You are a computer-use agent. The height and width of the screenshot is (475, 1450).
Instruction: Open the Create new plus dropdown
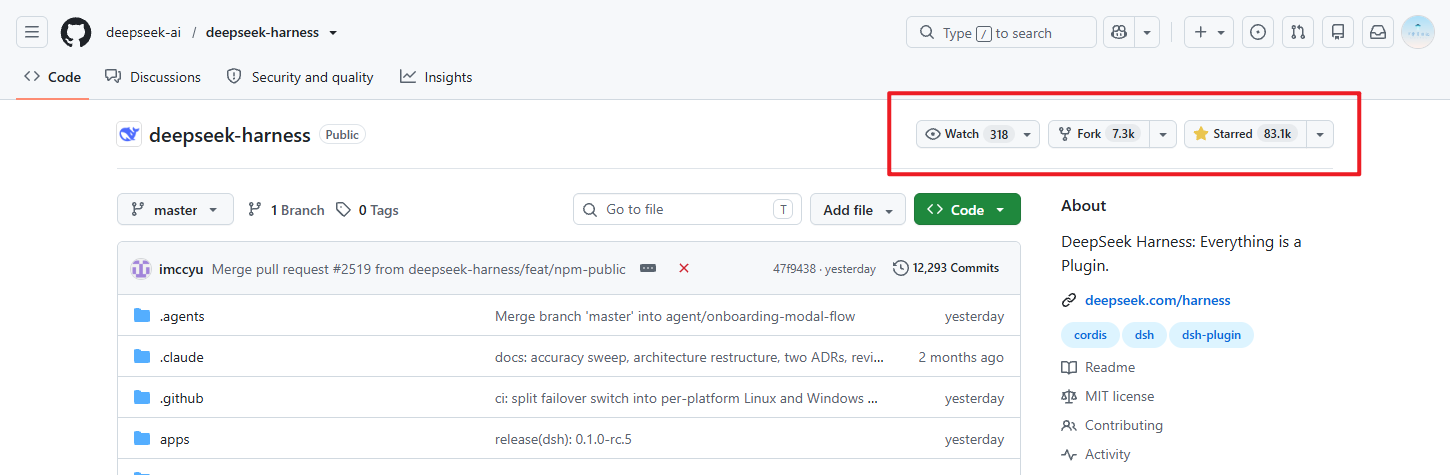coord(1209,32)
